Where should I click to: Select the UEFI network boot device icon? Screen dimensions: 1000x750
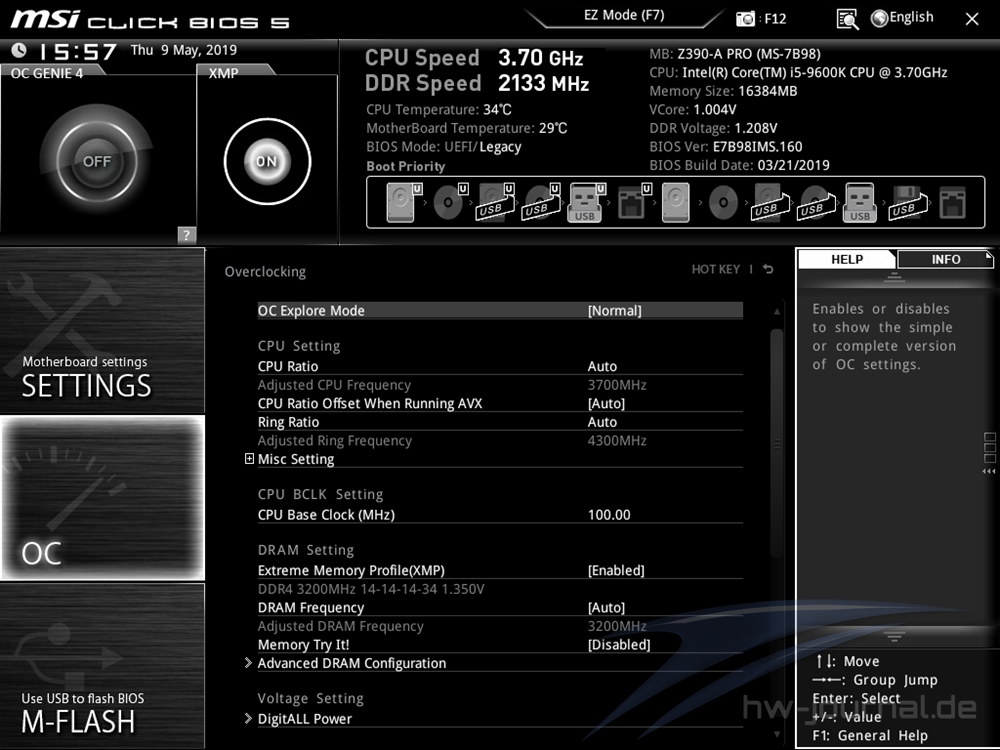click(x=634, y=202)
